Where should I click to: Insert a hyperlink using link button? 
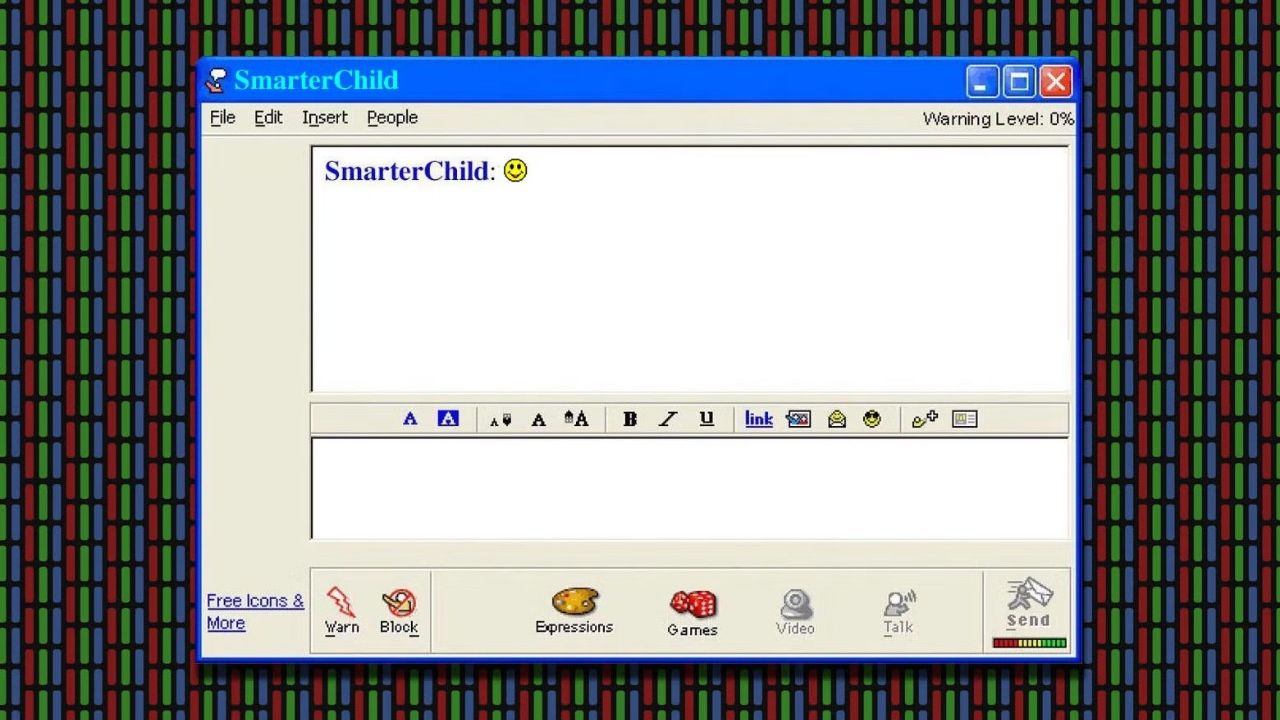point(758,419)
